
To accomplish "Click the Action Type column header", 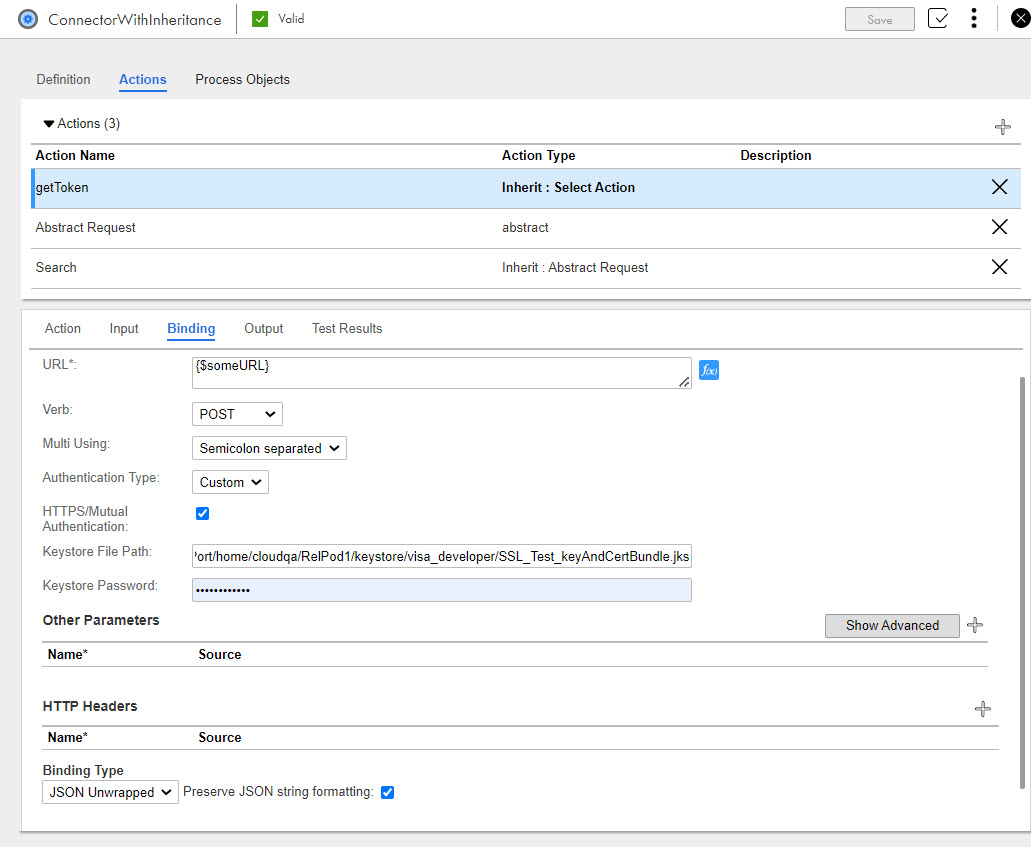I will [539, 156].
